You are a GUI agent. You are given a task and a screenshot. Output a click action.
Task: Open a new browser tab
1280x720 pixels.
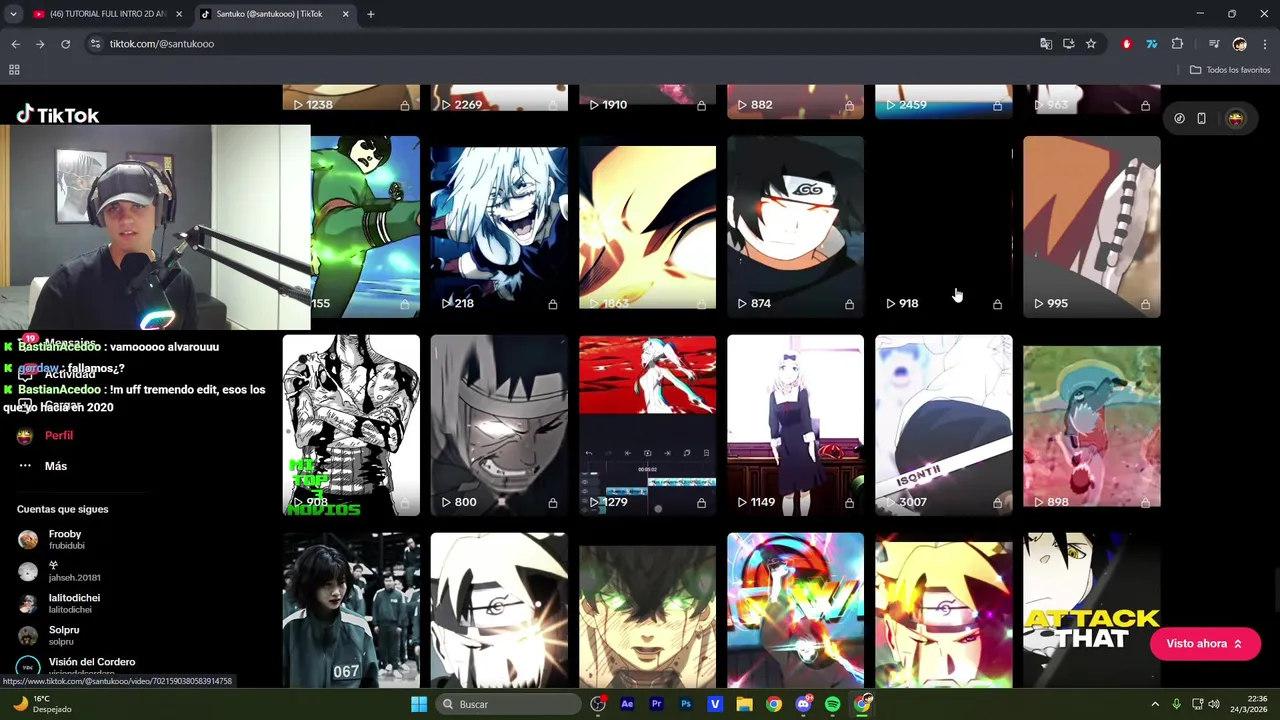point(370,14)
